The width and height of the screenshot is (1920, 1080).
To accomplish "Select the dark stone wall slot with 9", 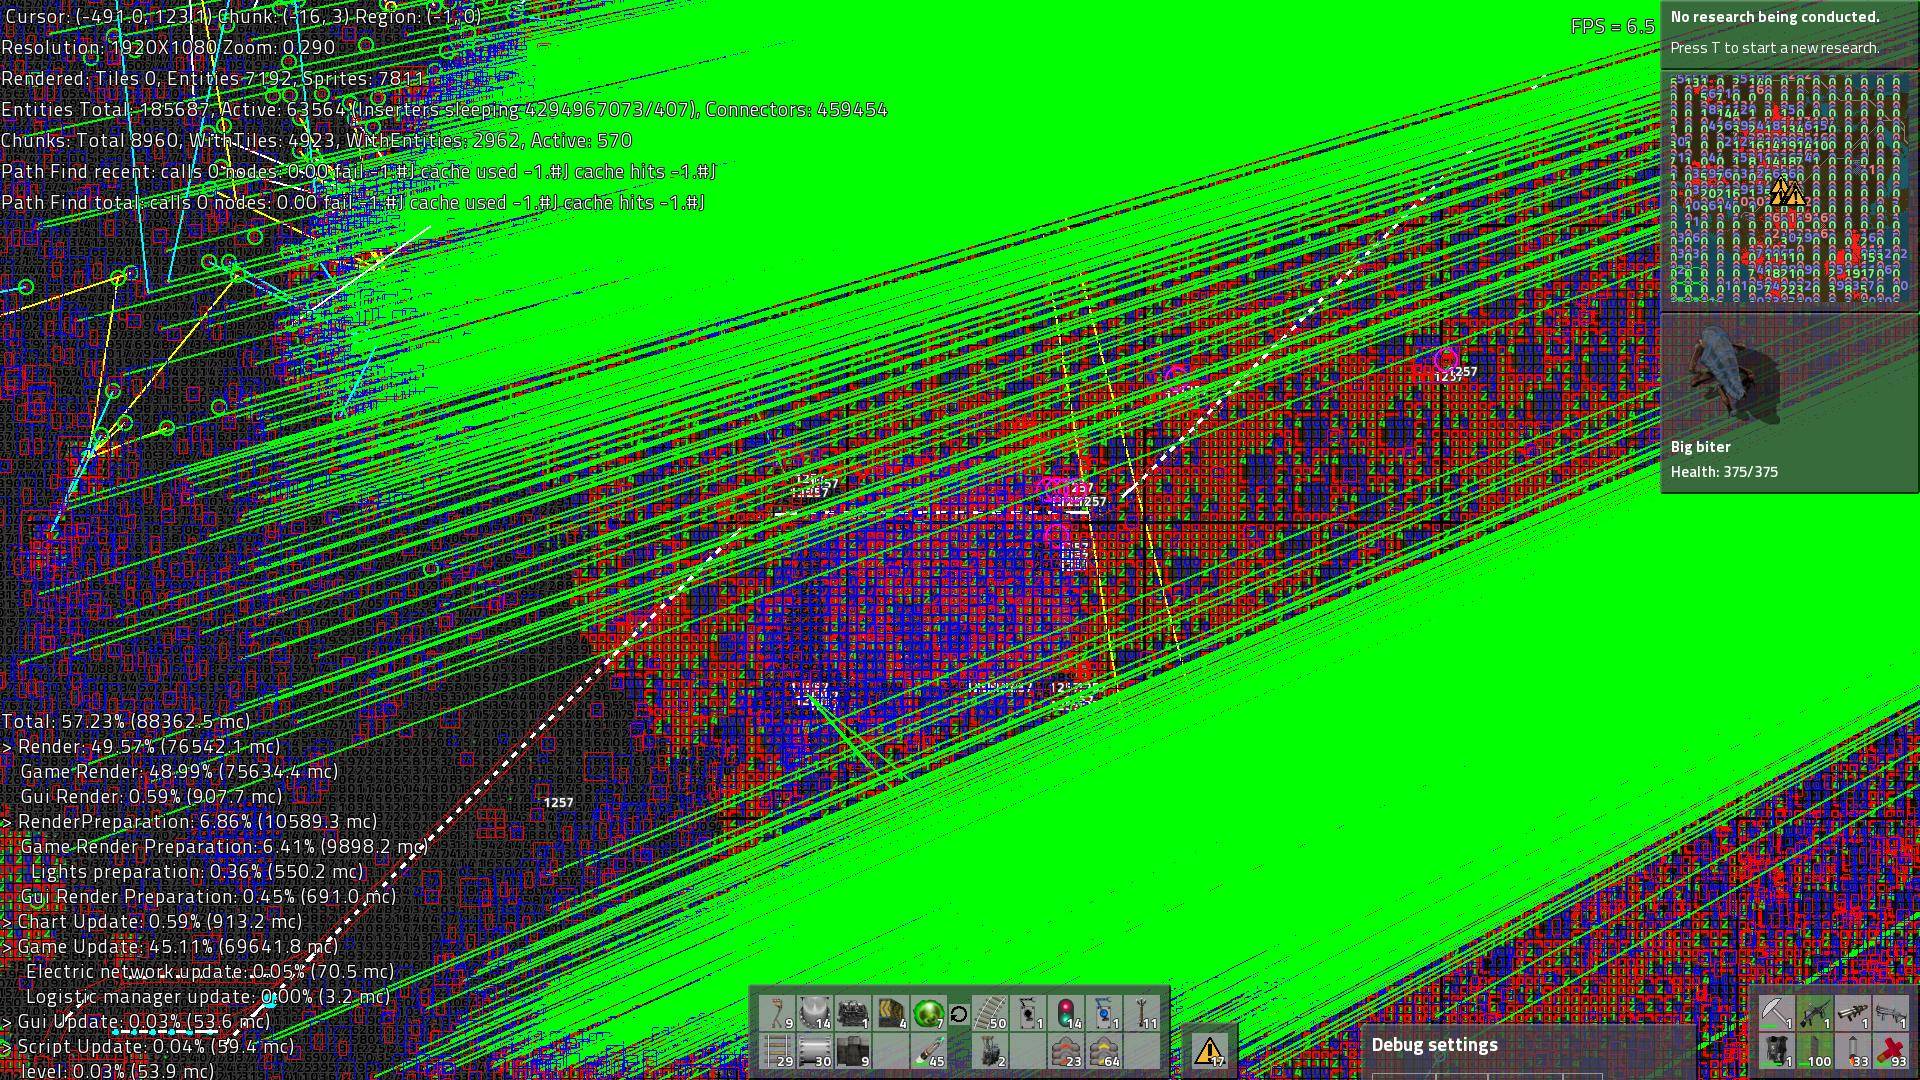I will point(853,1051).
